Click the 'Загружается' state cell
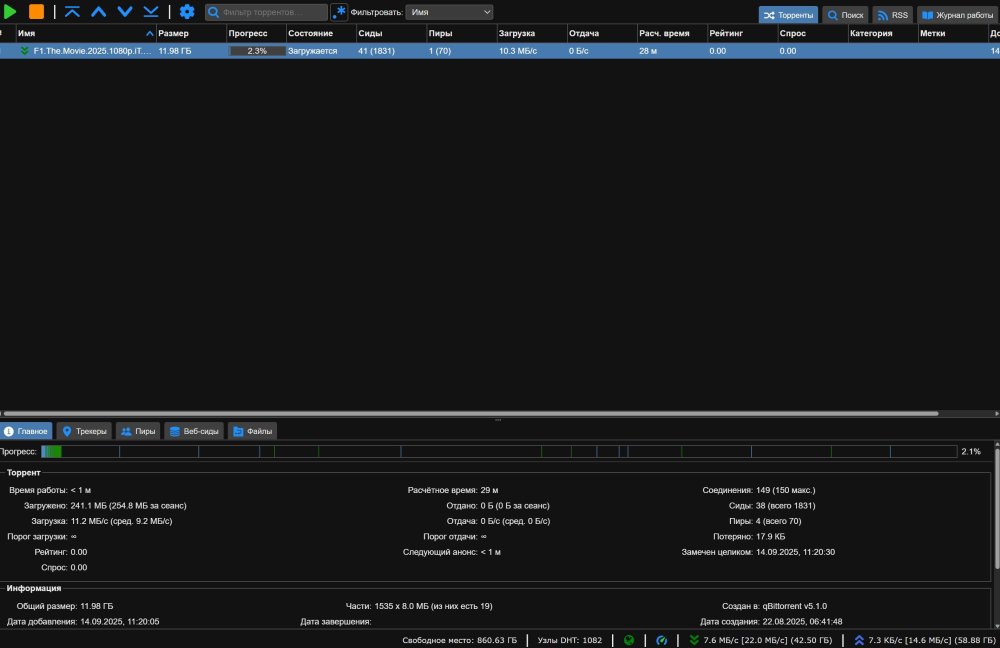The image size is (1000, 648). [x=312, y=51]
